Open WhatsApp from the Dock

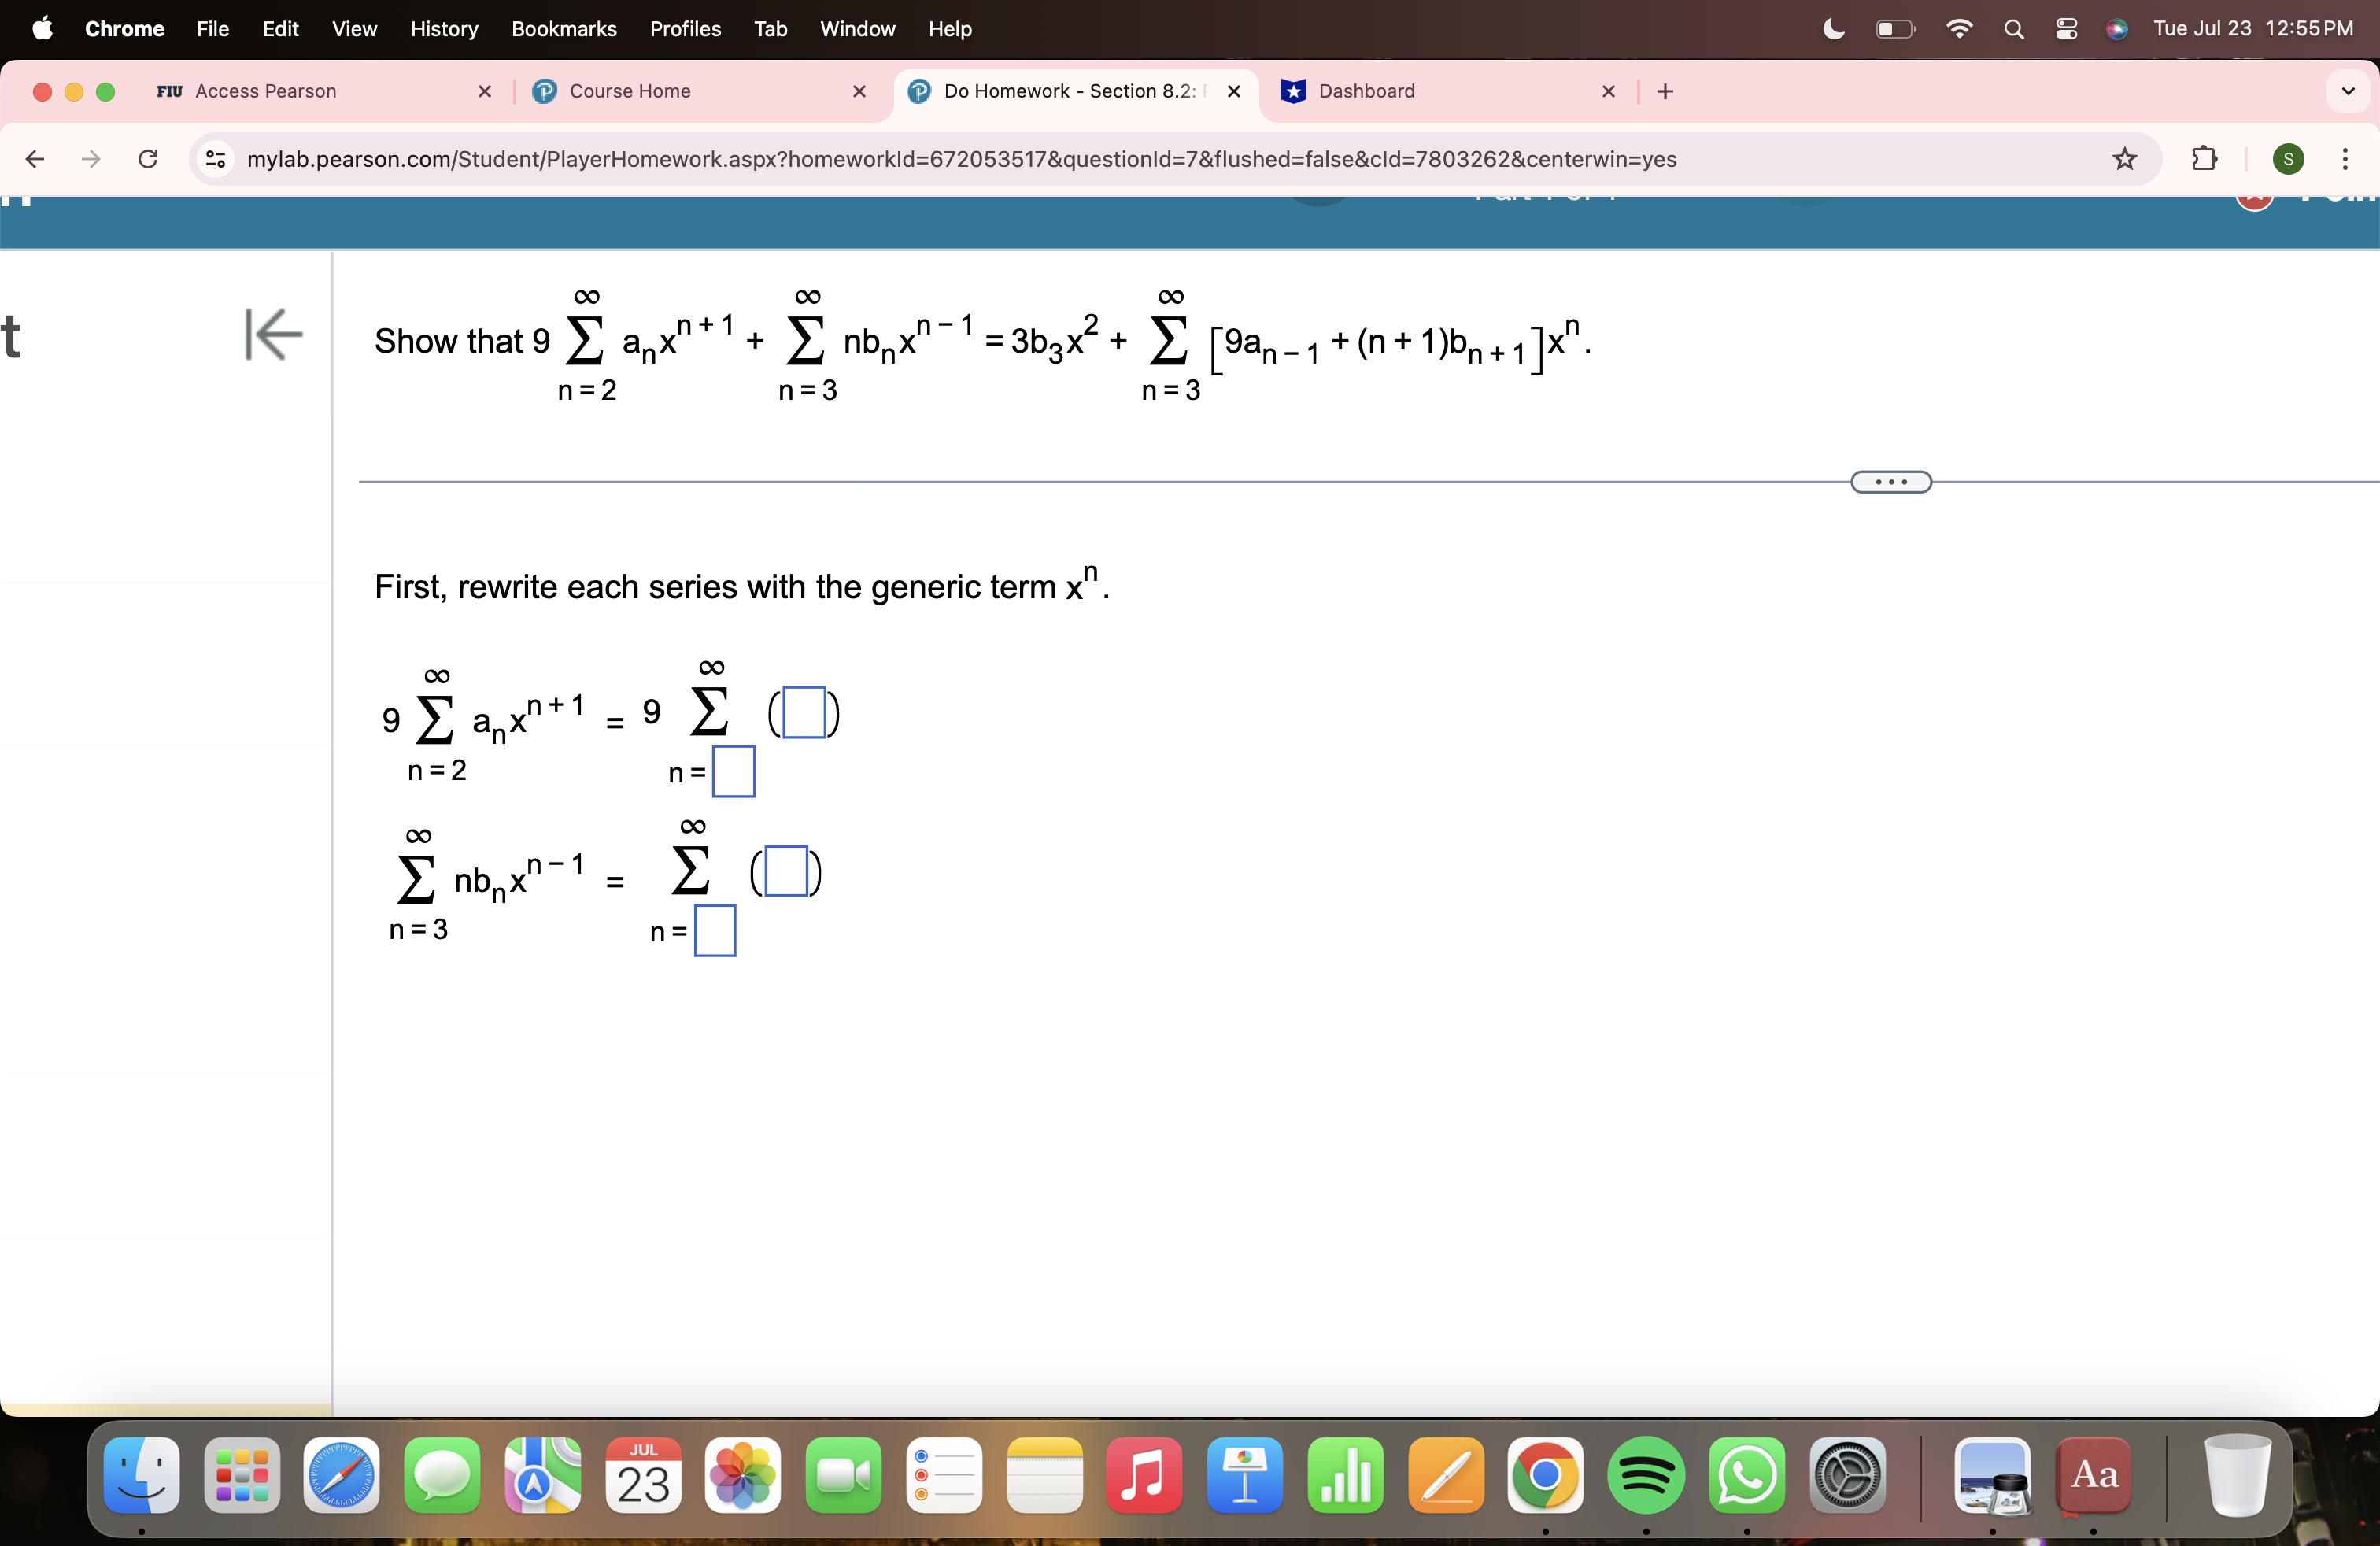[1747, 1477]
